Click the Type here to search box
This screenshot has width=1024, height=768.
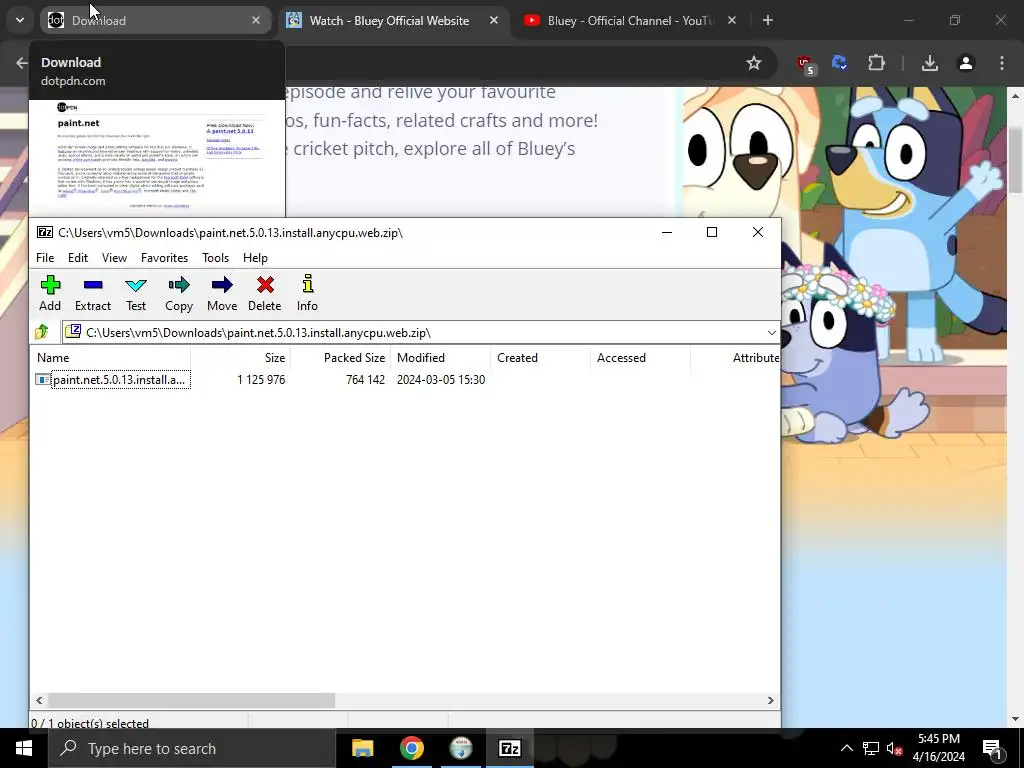click(x=191, y=748)
